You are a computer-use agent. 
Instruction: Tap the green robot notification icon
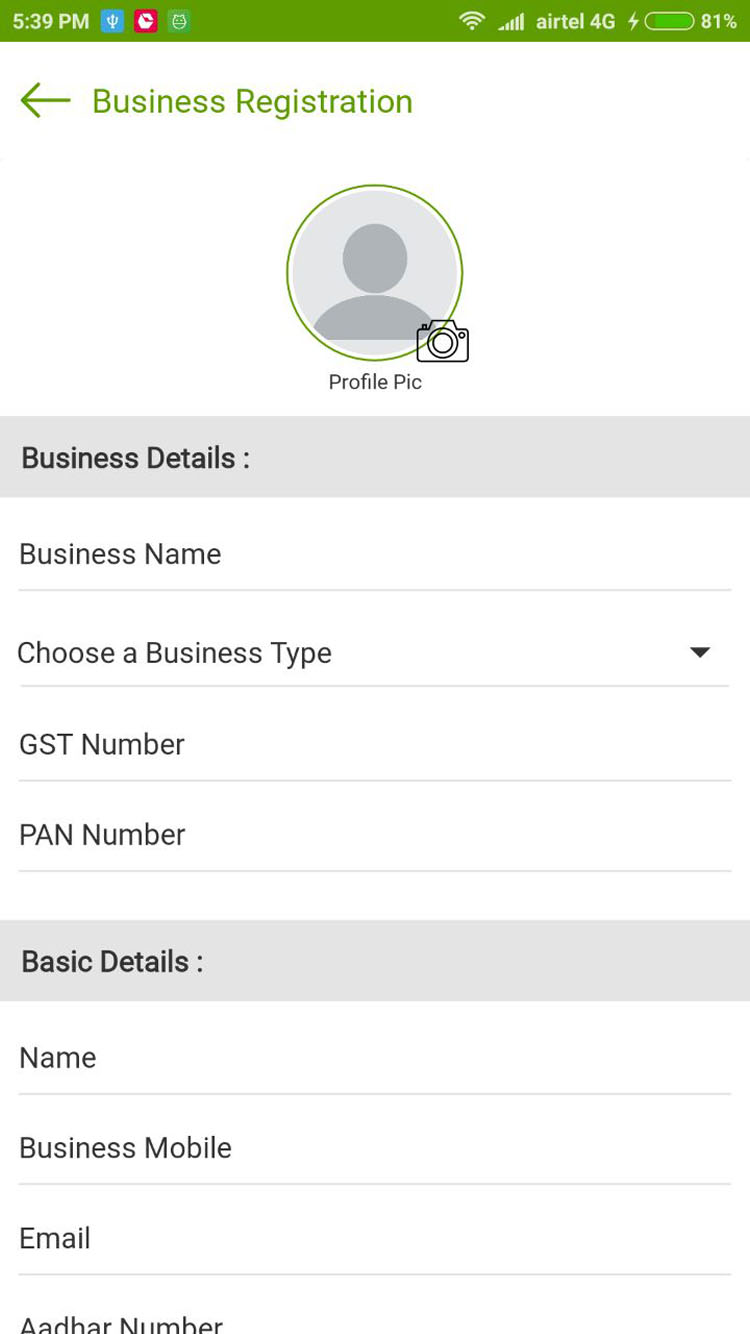[179, 21]
